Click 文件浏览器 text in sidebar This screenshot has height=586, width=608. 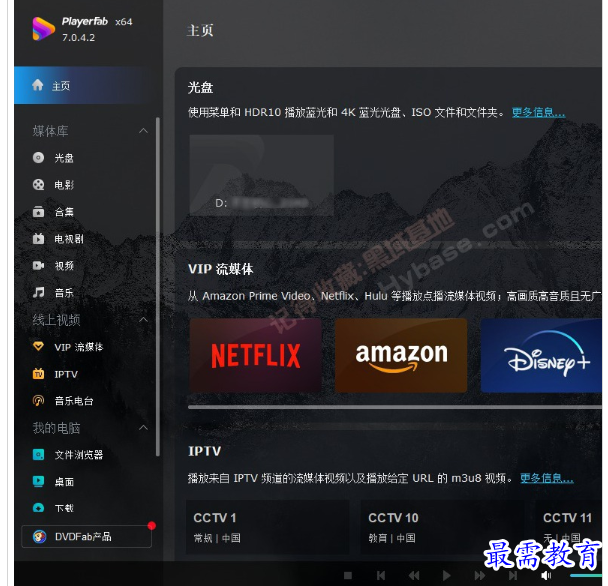[79, 455]
